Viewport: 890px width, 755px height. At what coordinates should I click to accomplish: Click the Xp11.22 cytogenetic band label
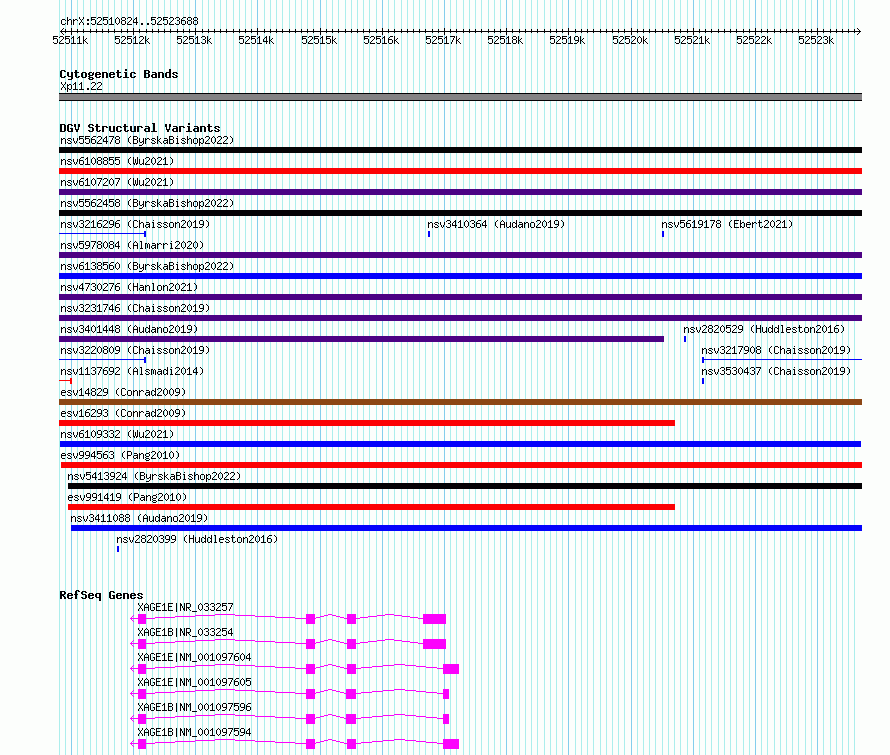tap(81, 86)
